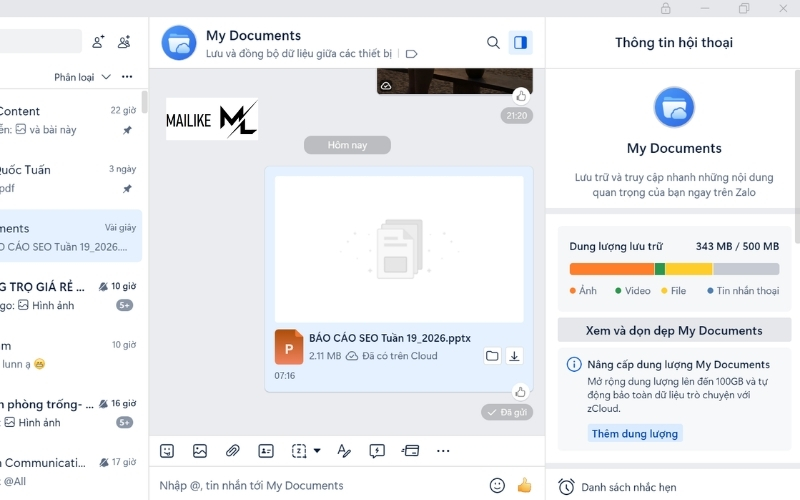The image size is (800, 500).
Task: Click the add friend icon
Action: [98, 42]
